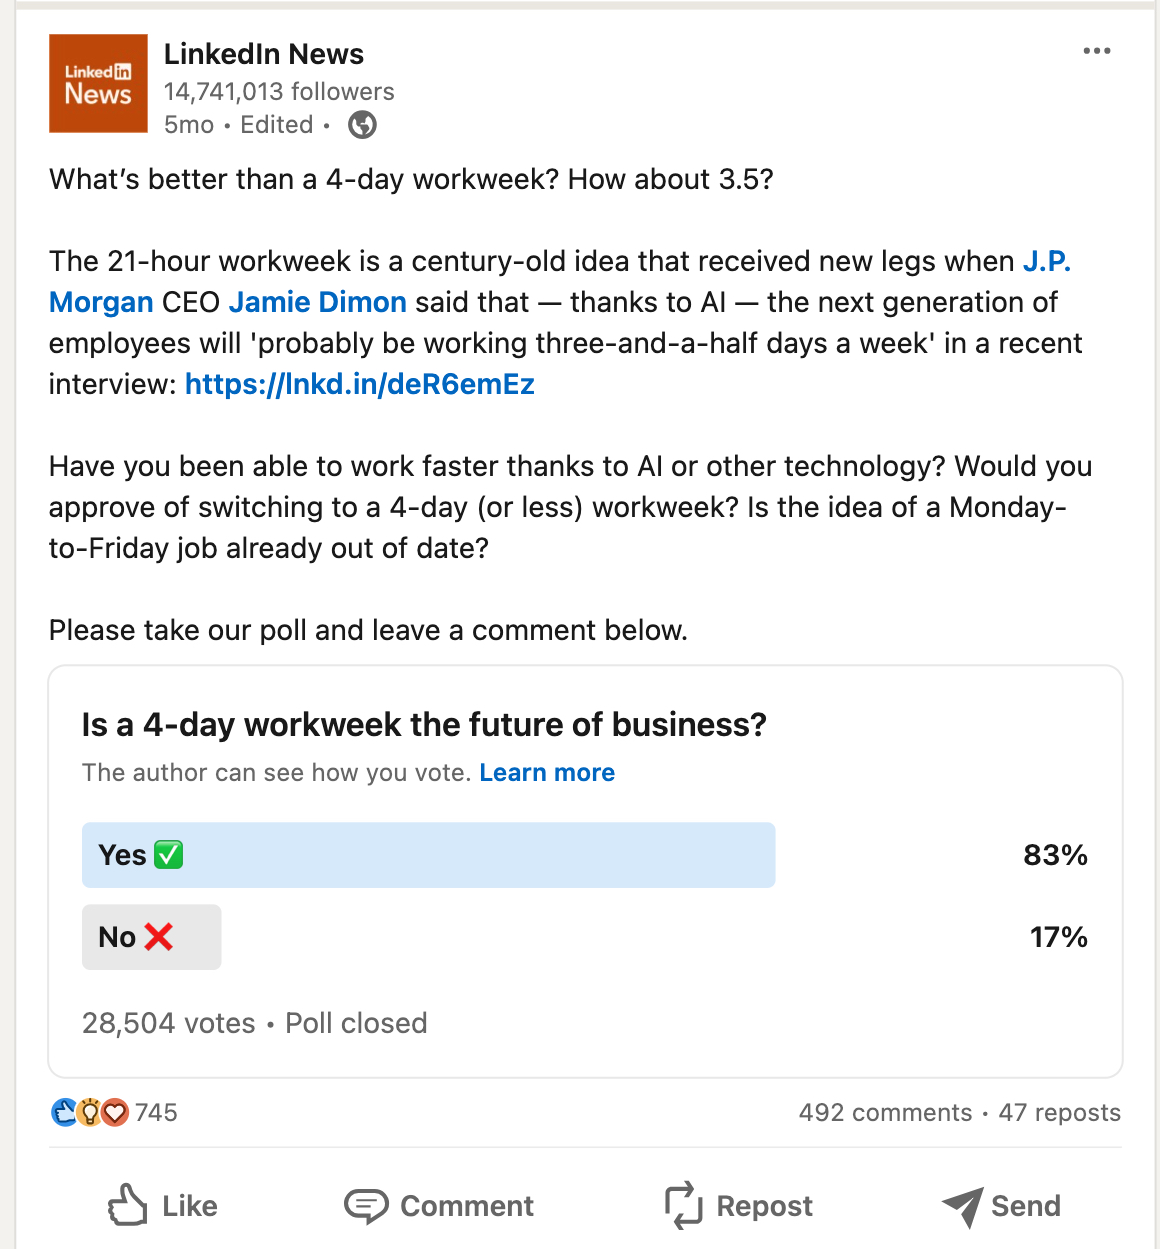Image resolution: width=1160 pixels, height=1249 pixels.
Task: Click the Edited label on the post
Action: tap(277, 124)
